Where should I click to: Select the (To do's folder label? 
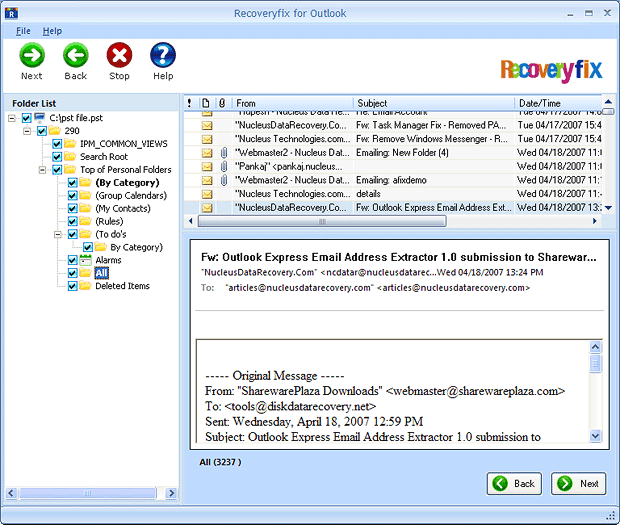click(x=111, y=234)
